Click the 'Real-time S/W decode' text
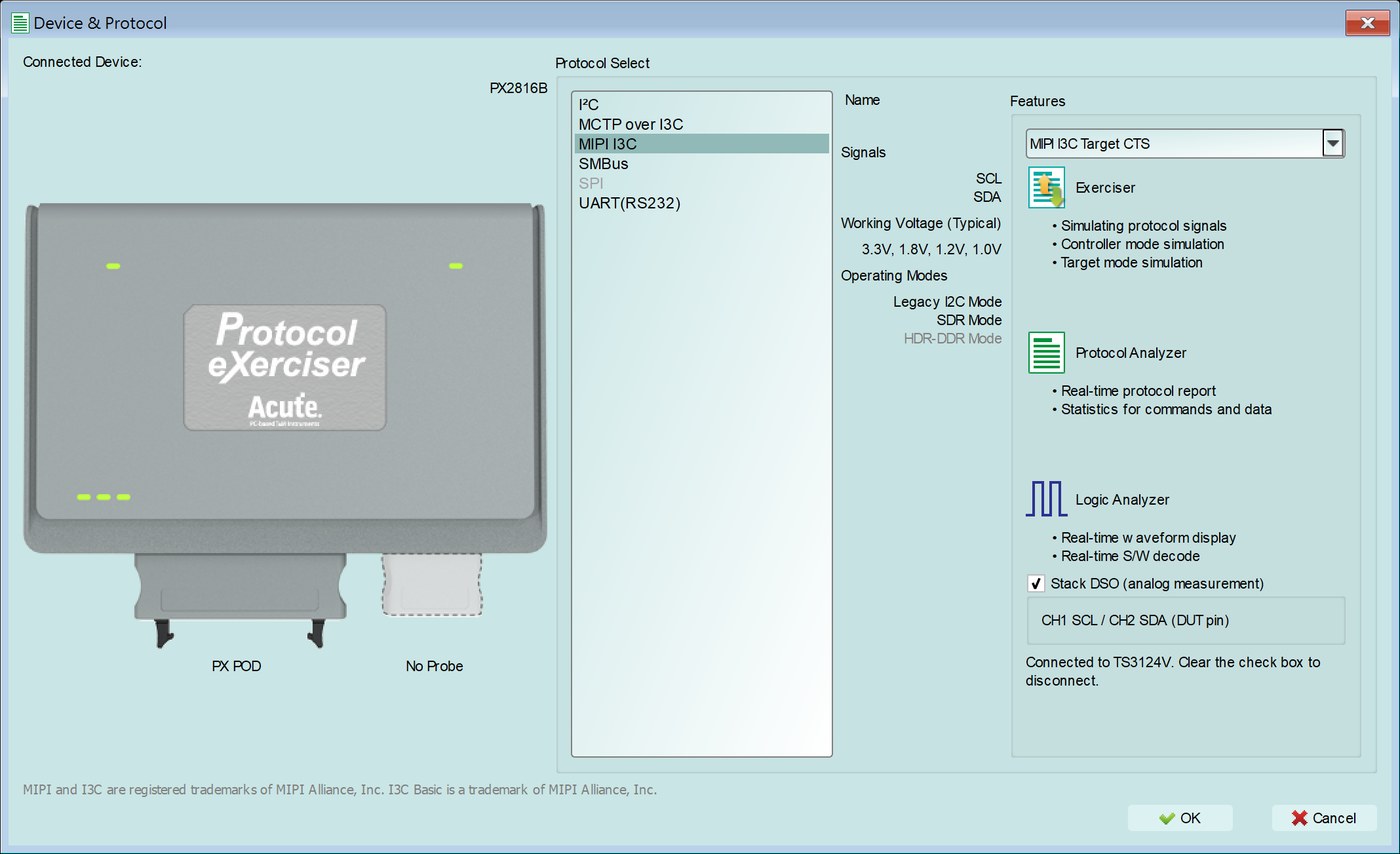The height and width of the screenshot is (854, 1400). [x=1130, y=556]
